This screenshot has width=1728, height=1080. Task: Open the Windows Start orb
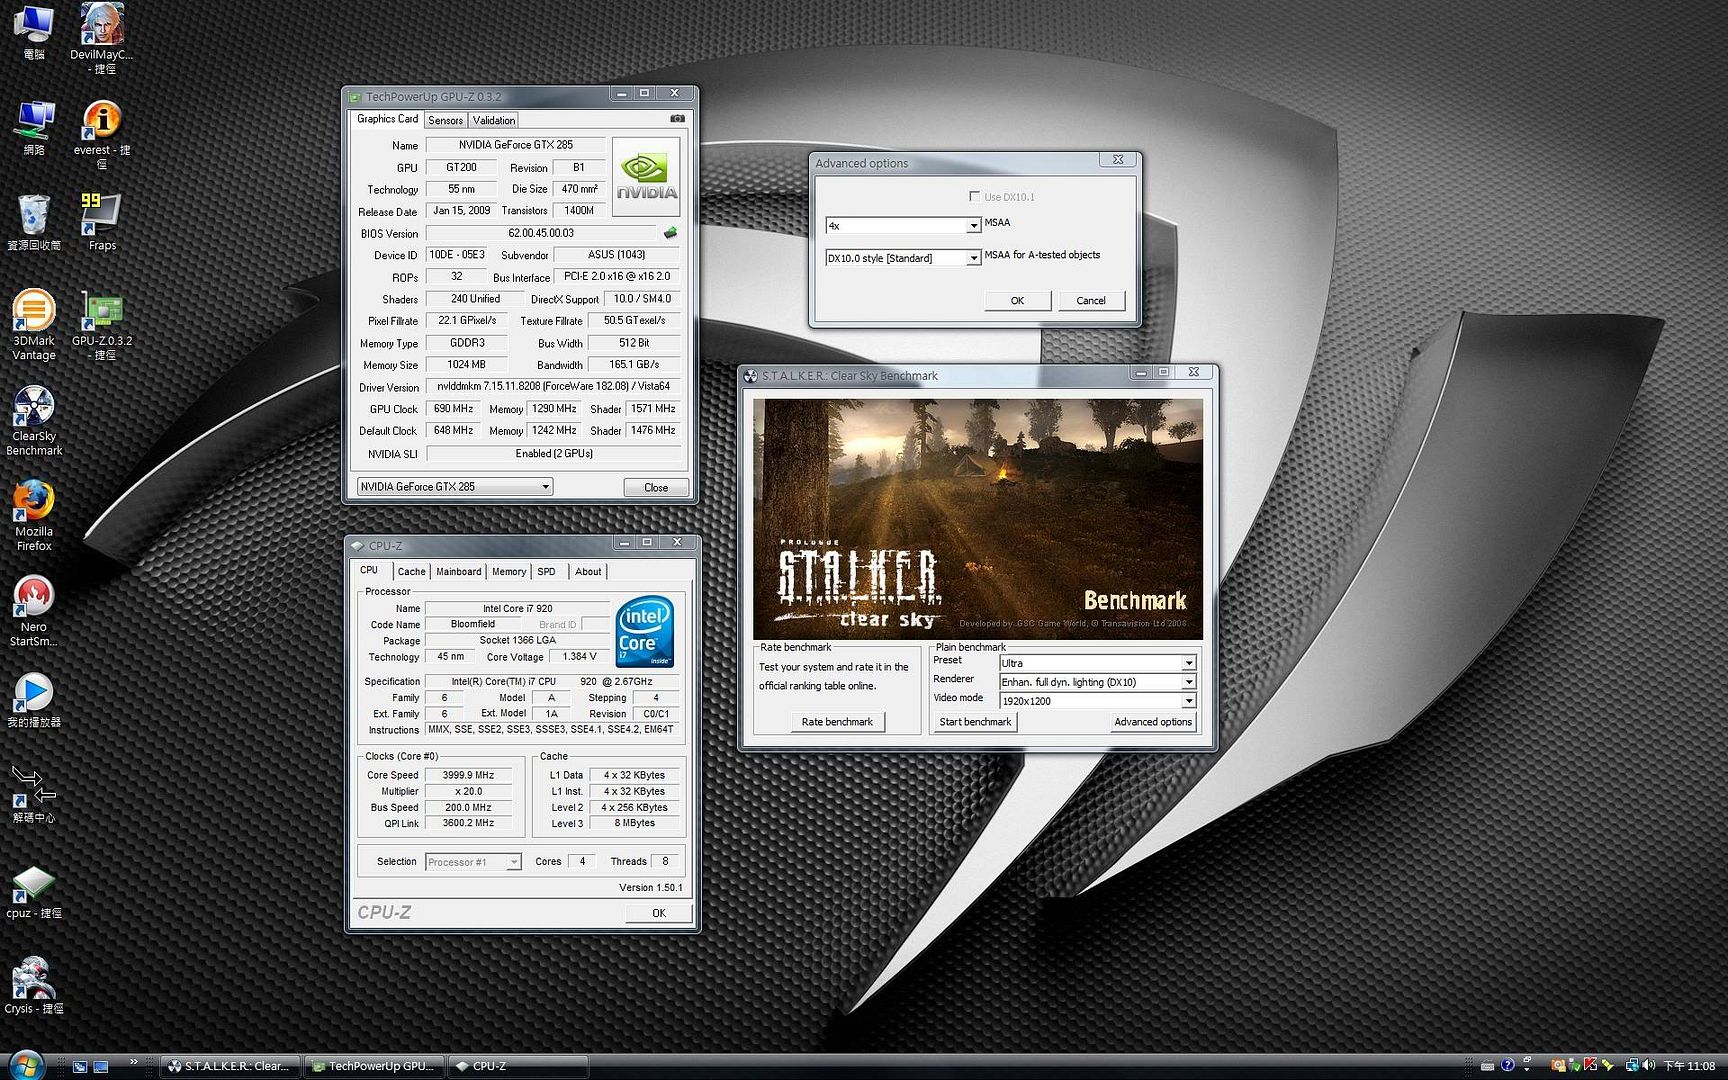(25, 1064)
